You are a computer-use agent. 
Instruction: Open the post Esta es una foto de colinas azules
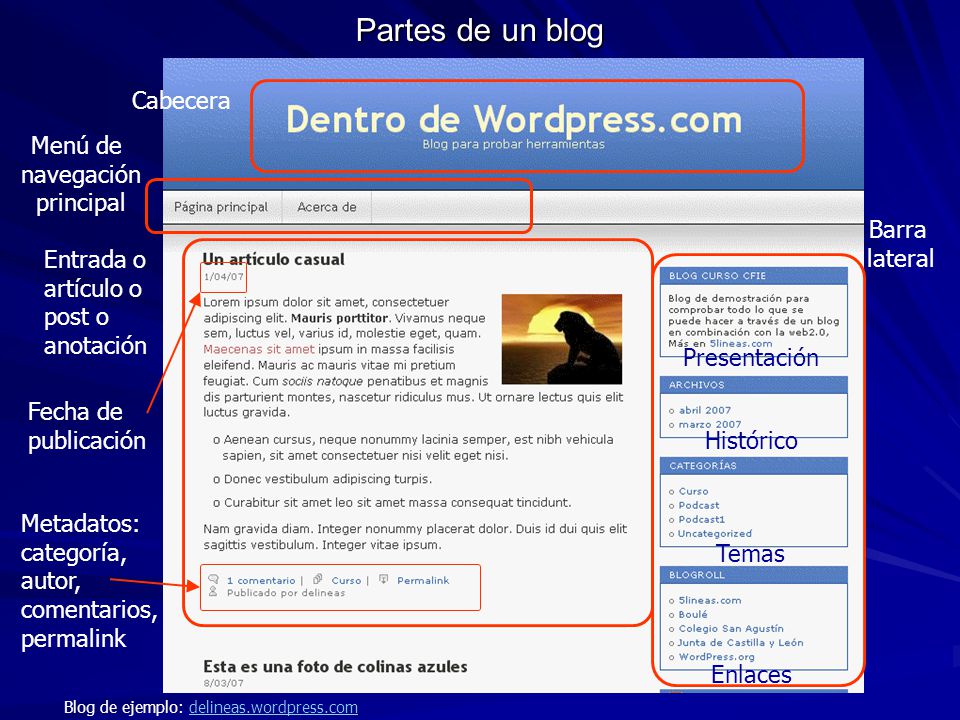(x=336, y=667)
